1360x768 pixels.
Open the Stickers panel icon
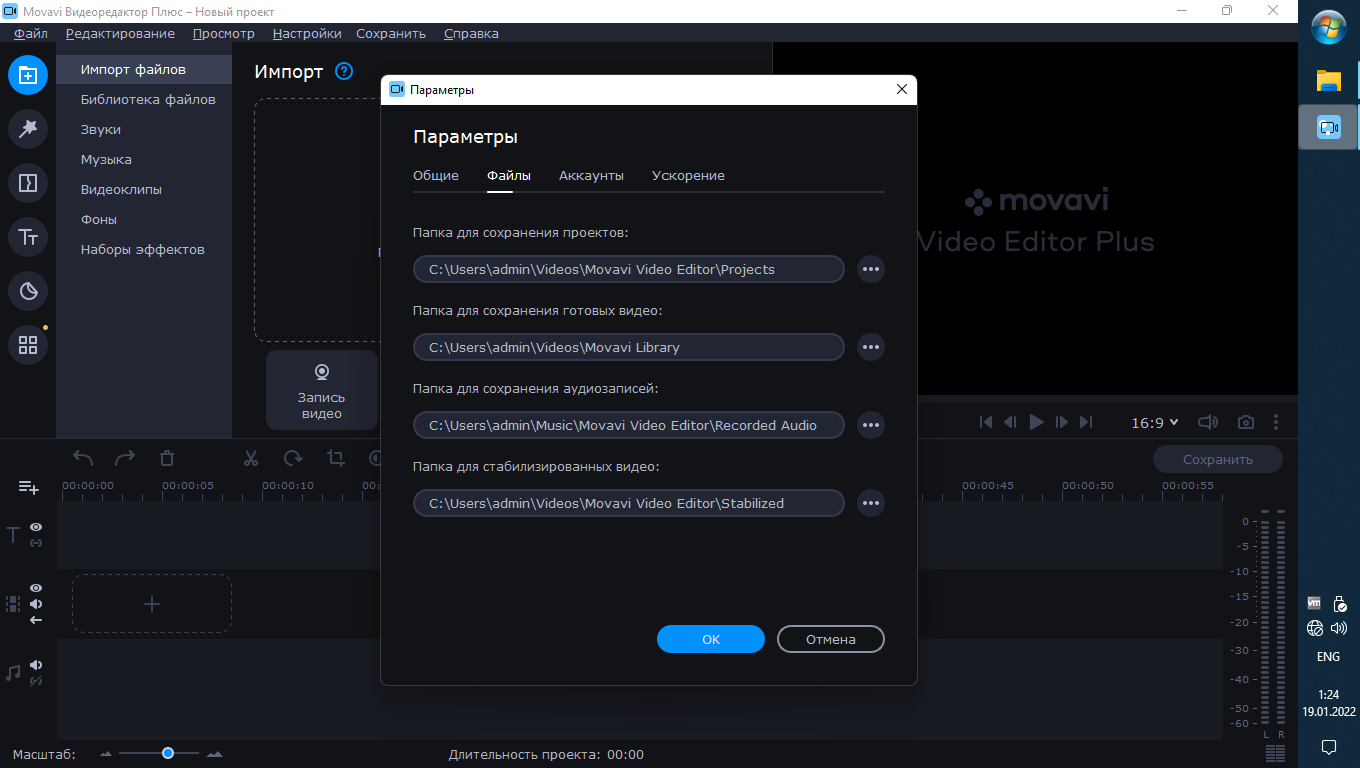point(28,291)
